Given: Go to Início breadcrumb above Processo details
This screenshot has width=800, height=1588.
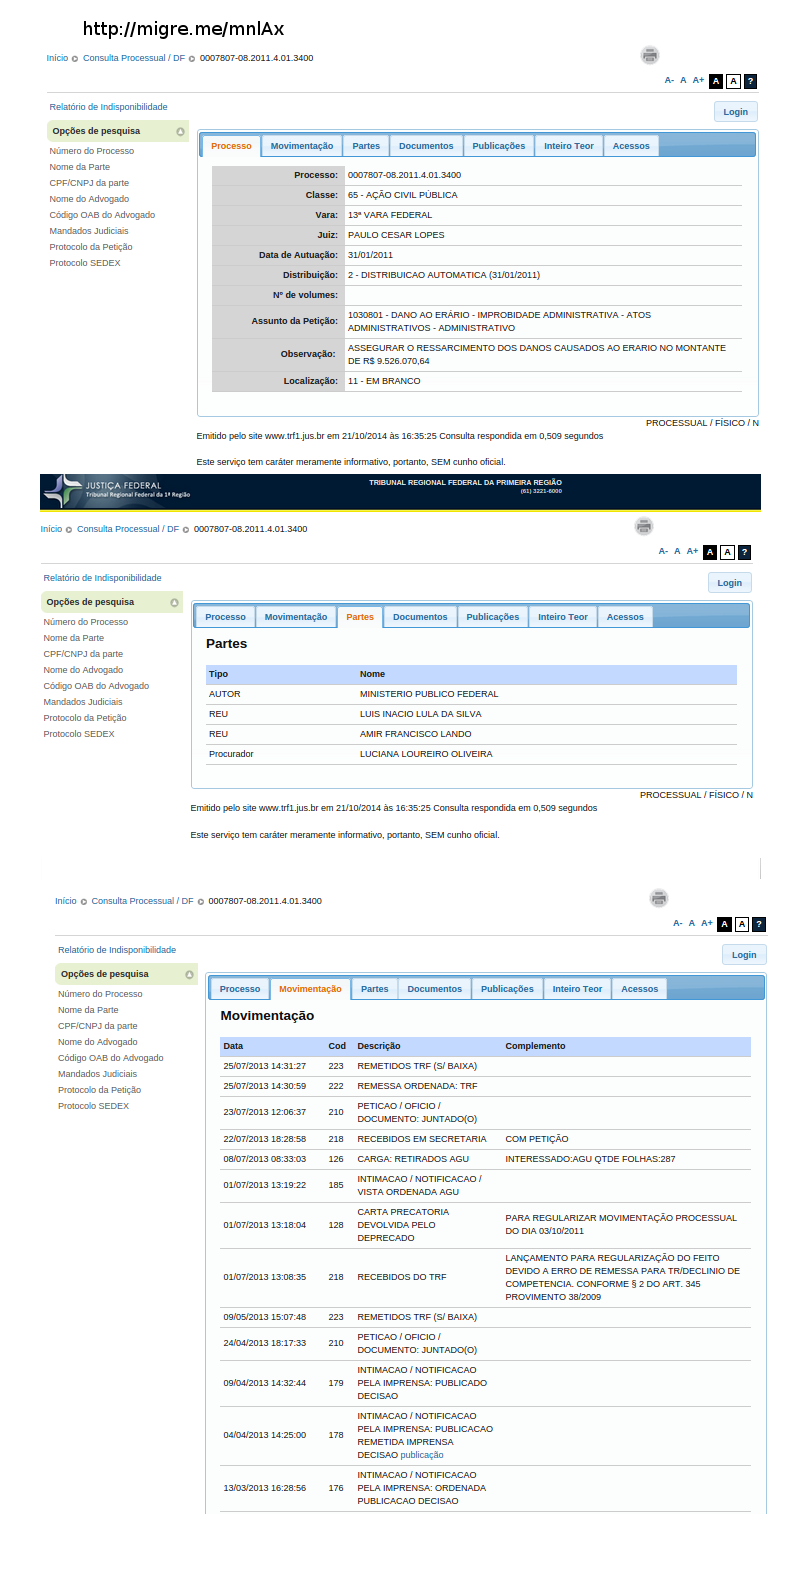Looking at the screenshot, I should (57, 58).
